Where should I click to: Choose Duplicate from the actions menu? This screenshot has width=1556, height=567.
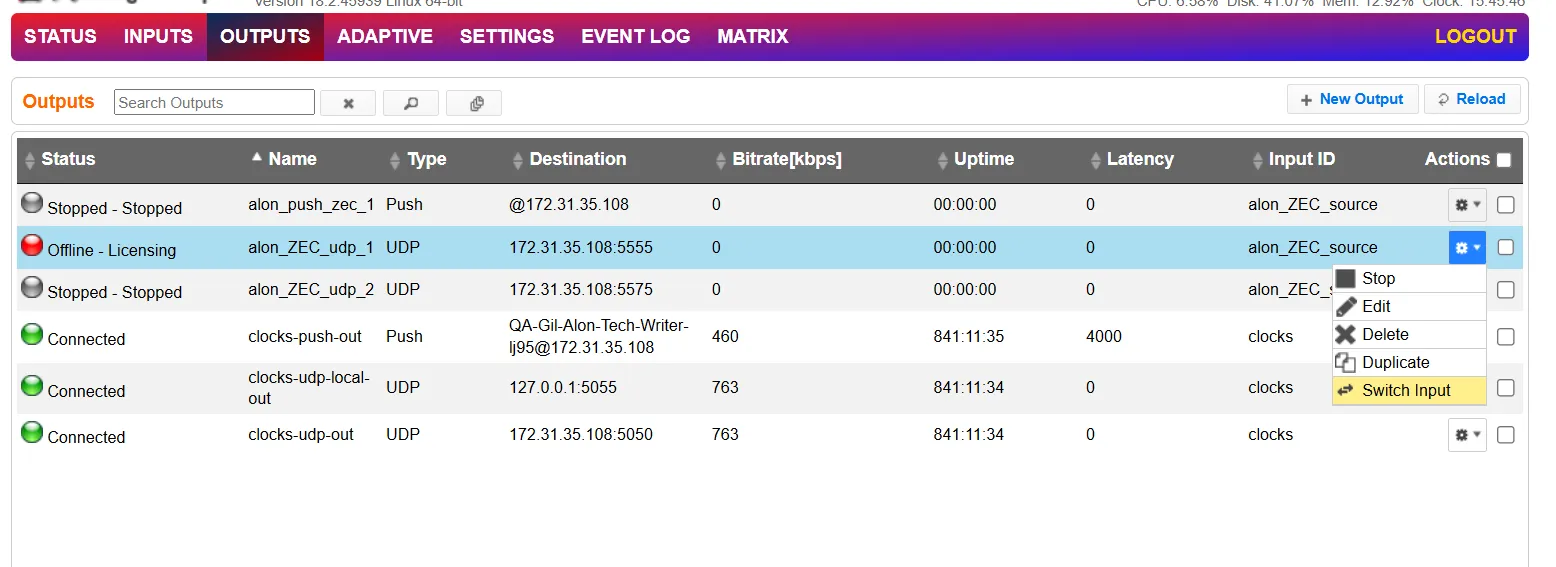(1409, 363)
